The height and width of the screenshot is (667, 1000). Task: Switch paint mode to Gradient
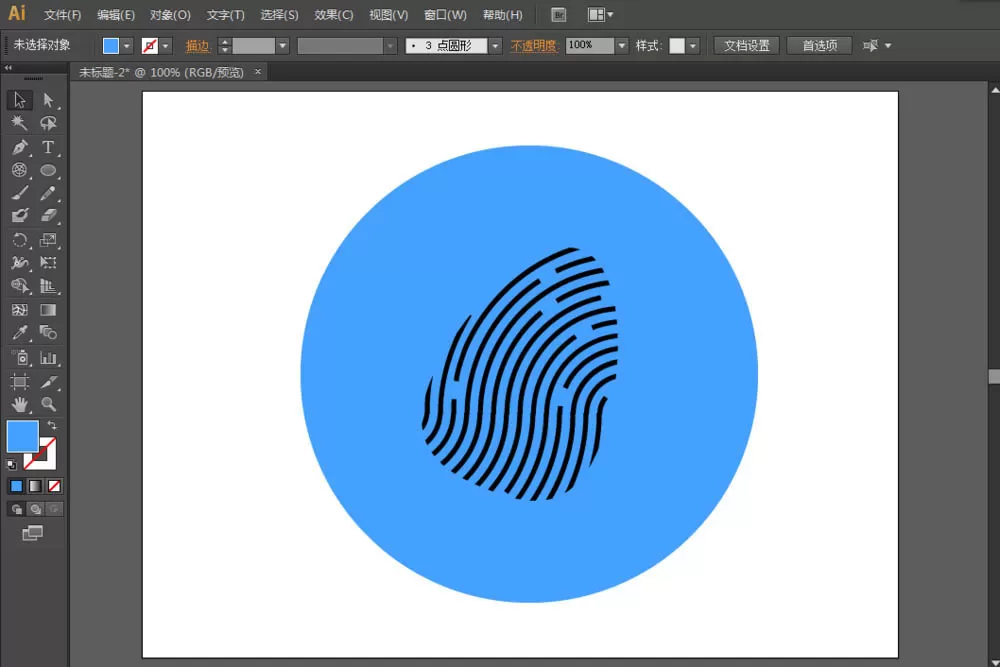35,487
